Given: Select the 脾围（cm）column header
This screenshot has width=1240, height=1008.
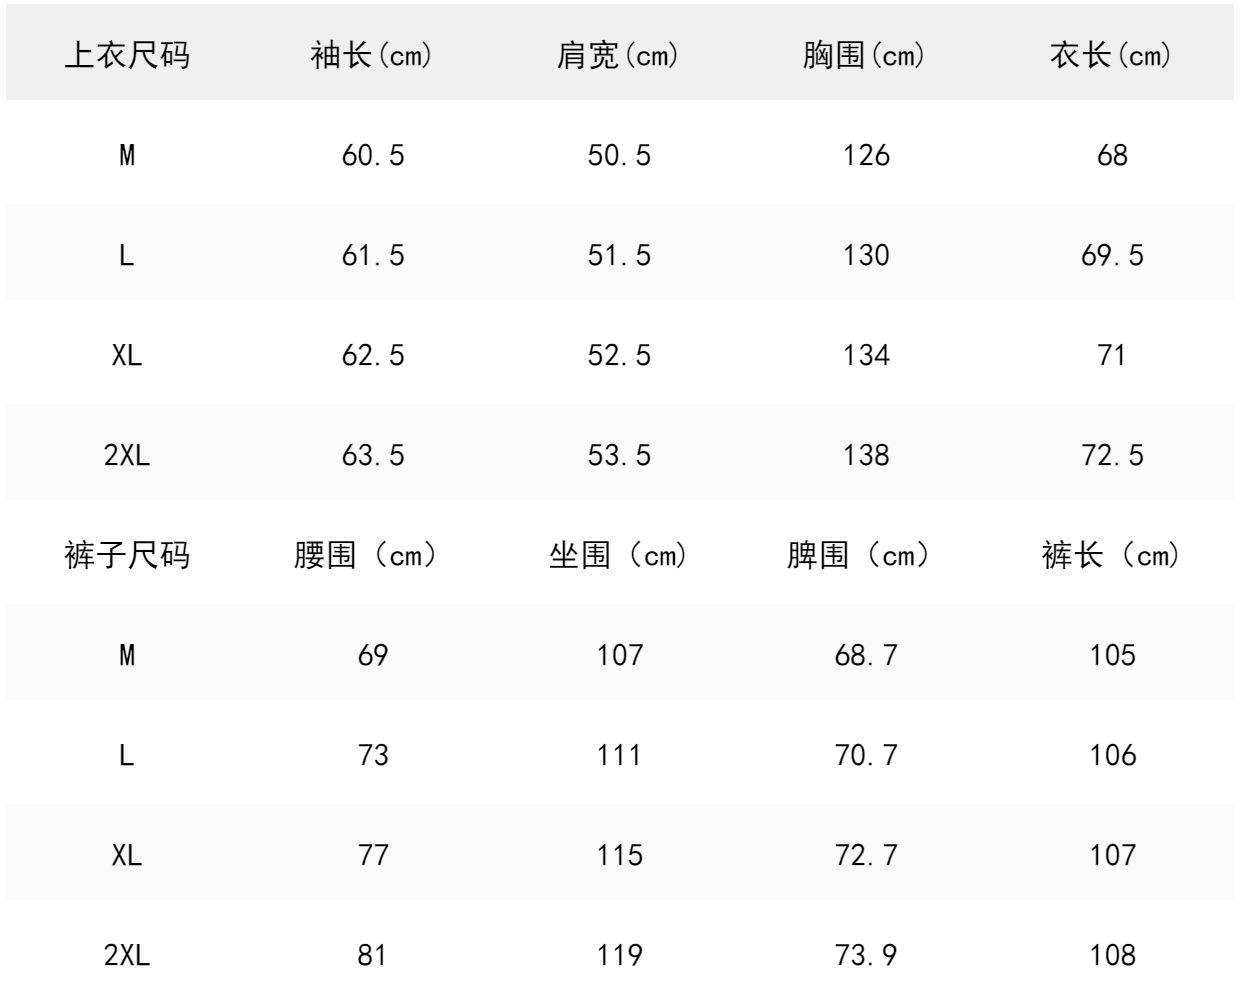Looking at the screenshot, I should point(860,555).
